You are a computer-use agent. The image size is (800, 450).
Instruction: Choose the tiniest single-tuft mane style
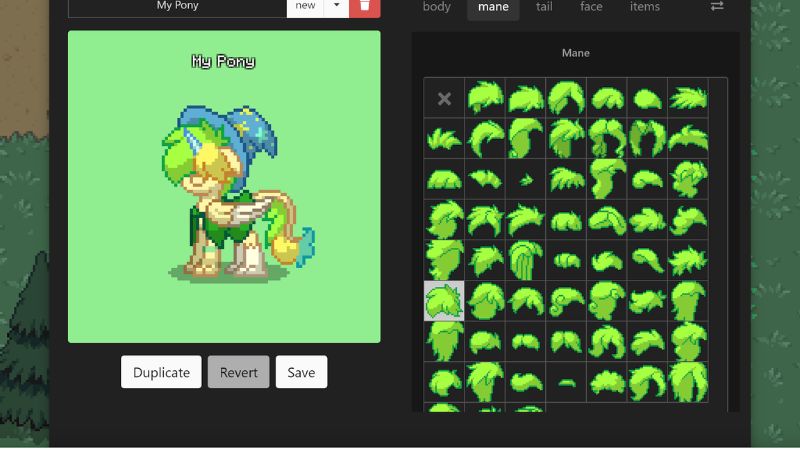point(526,179)
